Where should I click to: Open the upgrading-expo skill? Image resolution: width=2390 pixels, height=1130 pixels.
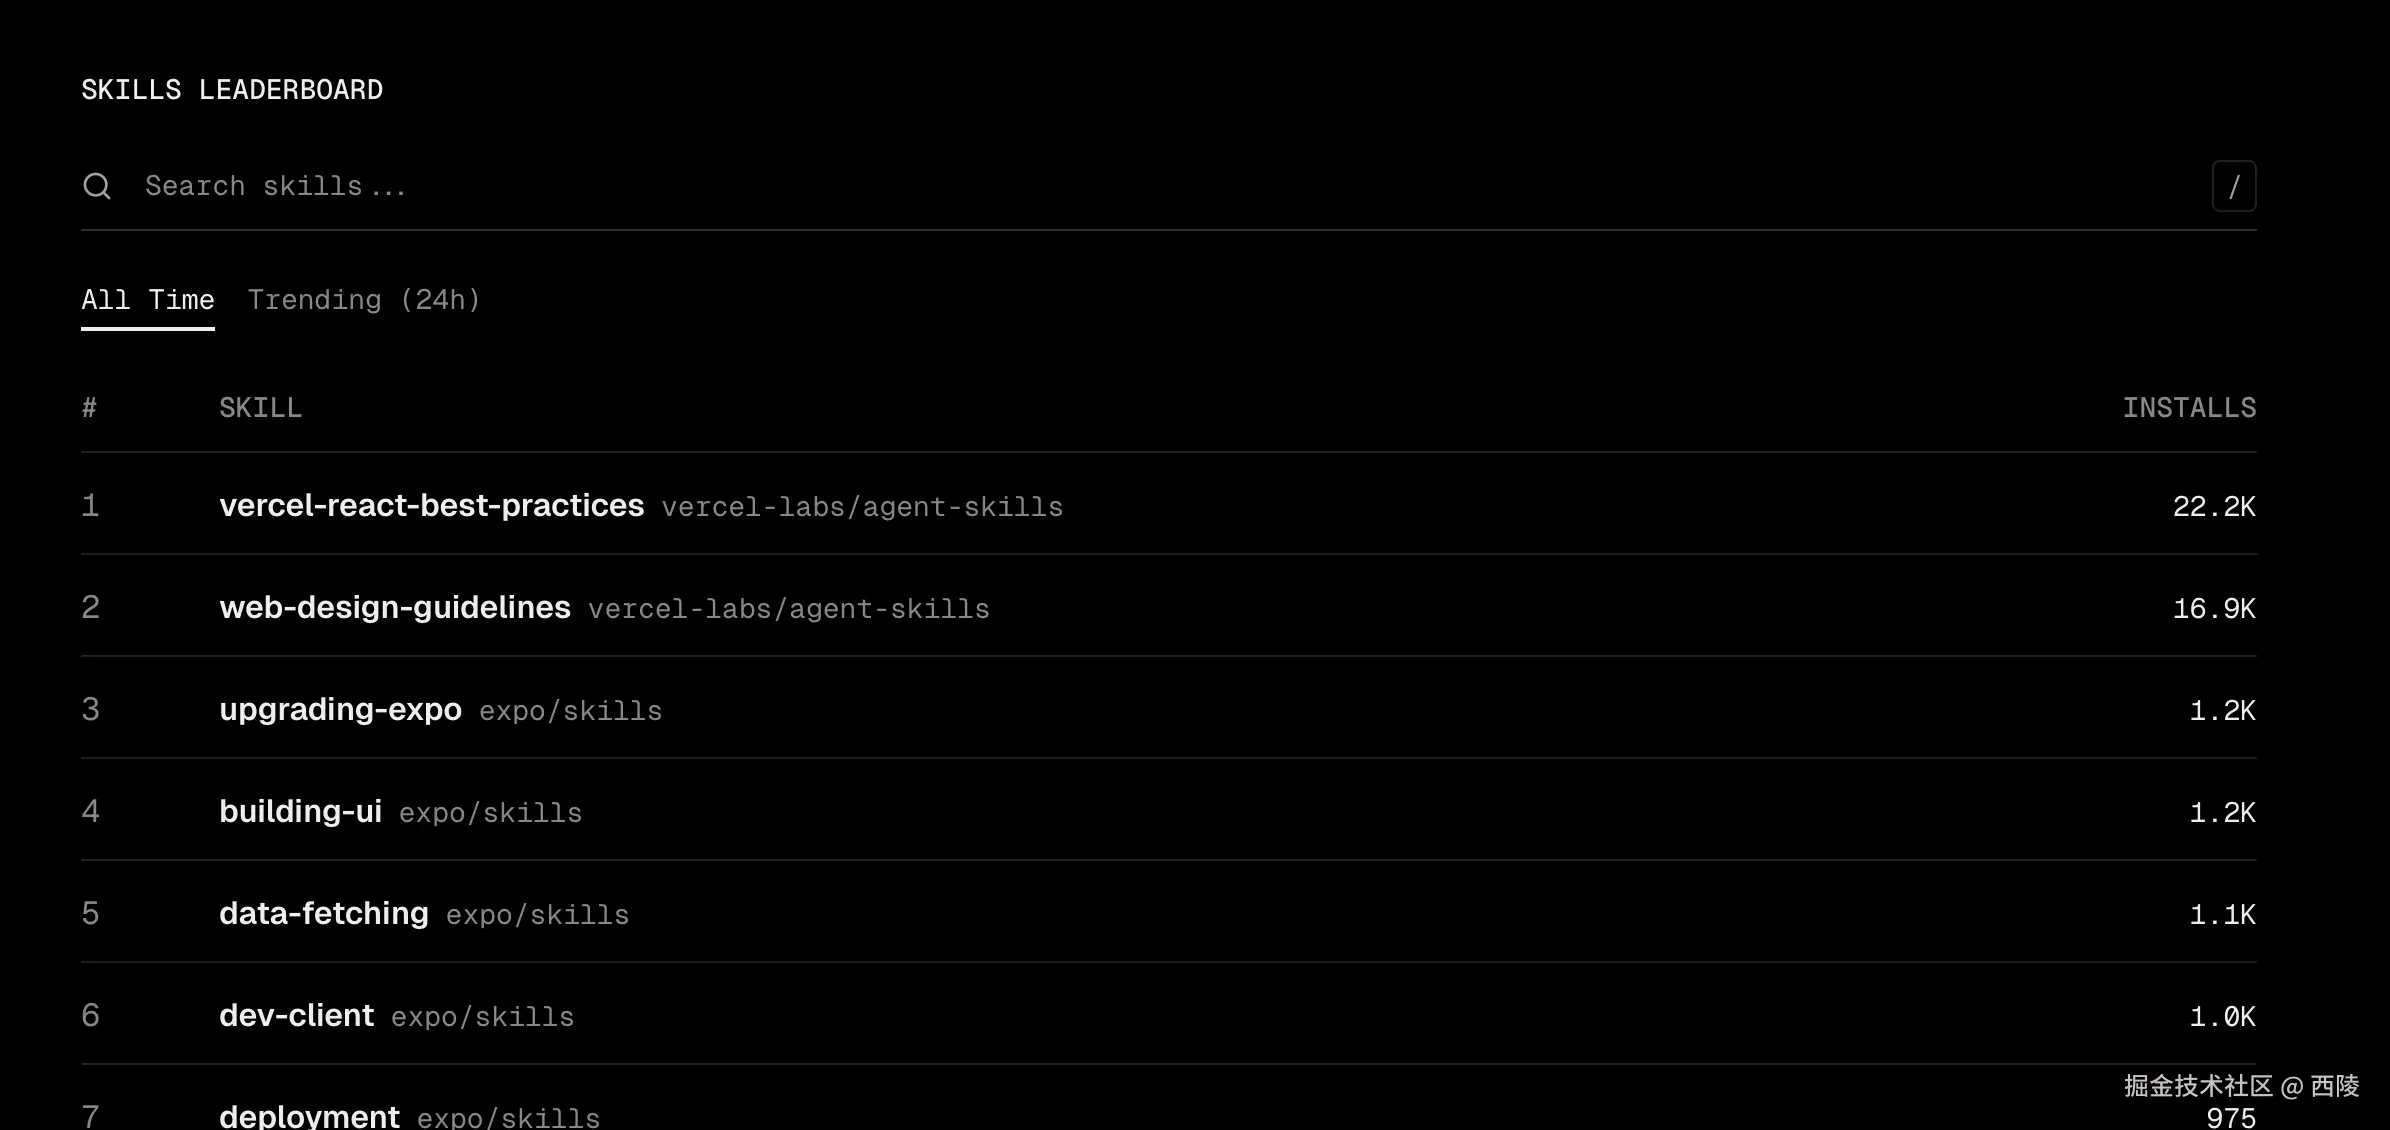click(x=340, y=710)
